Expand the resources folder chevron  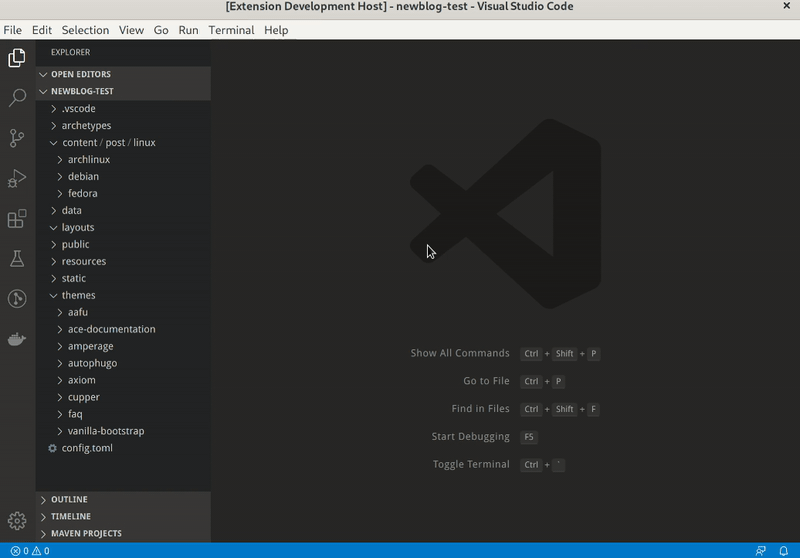tap(54, 261)
